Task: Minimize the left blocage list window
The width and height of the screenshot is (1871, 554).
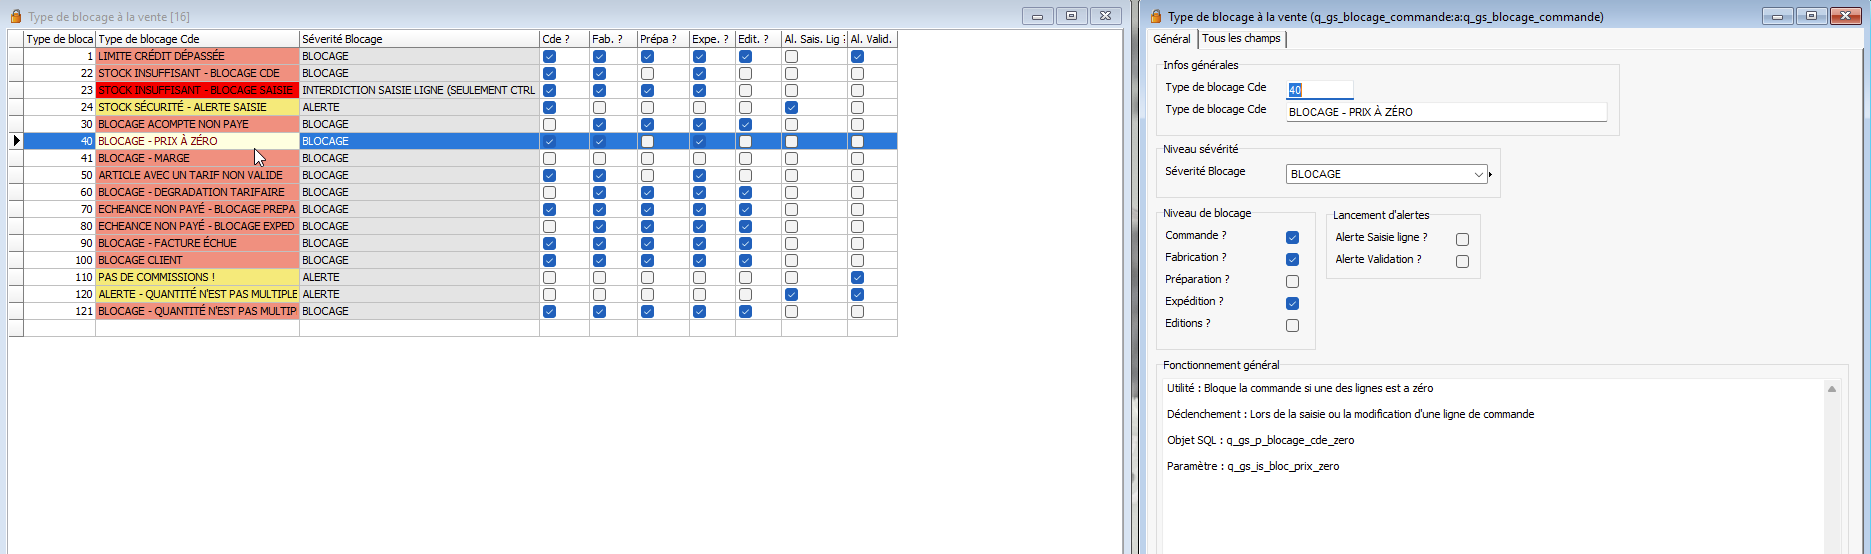Action: tap(1037, 16)
